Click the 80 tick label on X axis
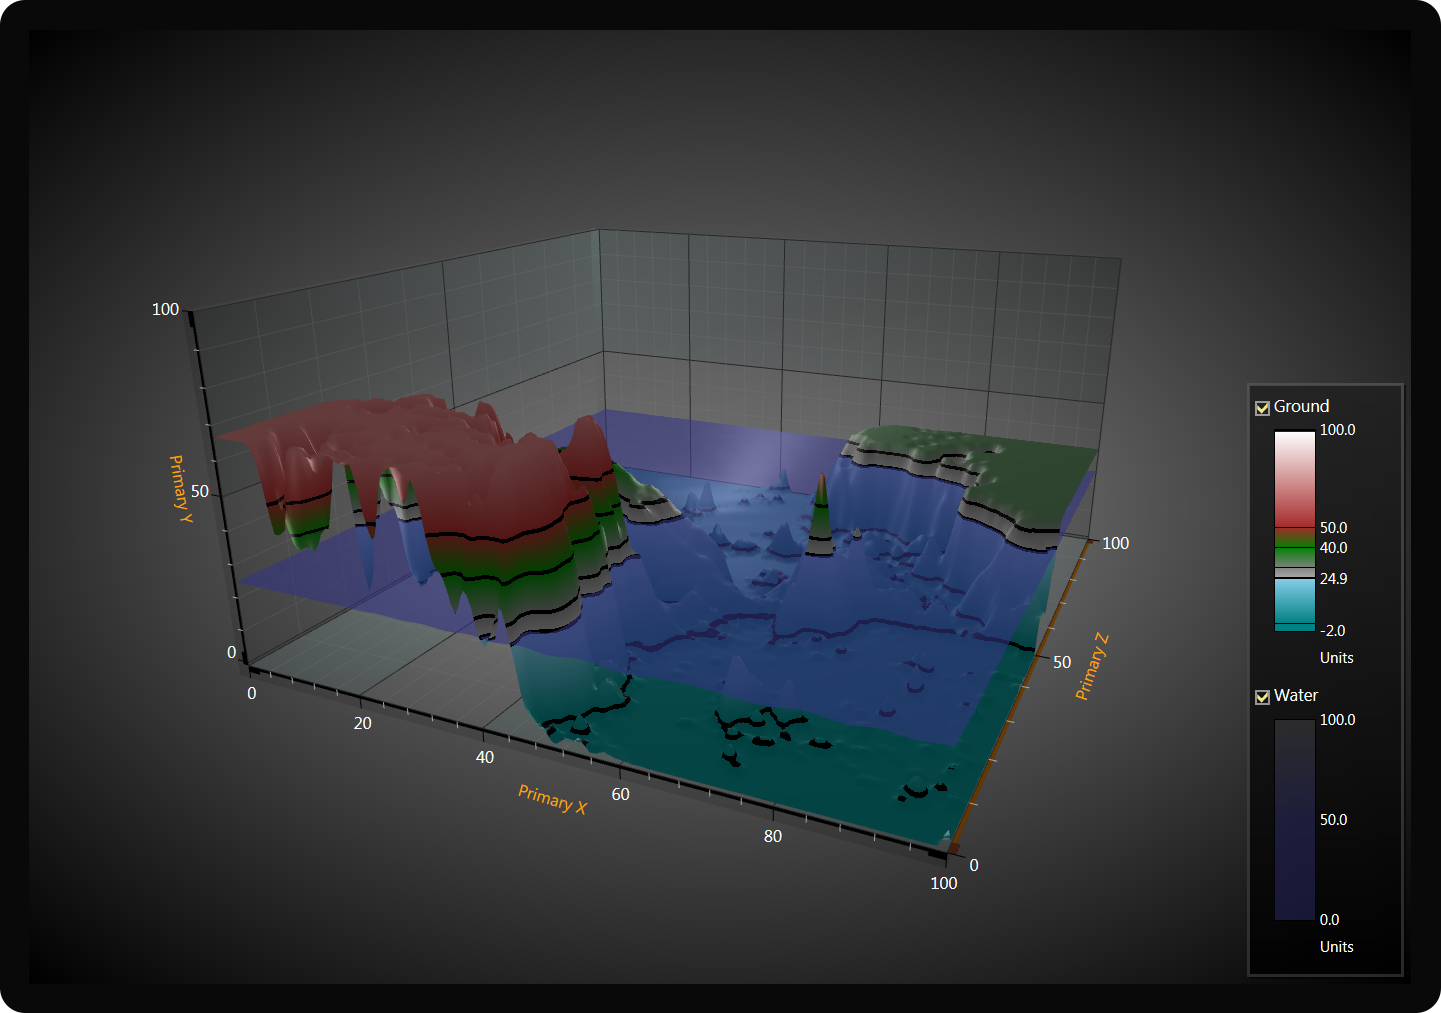Viewport: 1441px width, 1013px height. [x=772, y=836]
